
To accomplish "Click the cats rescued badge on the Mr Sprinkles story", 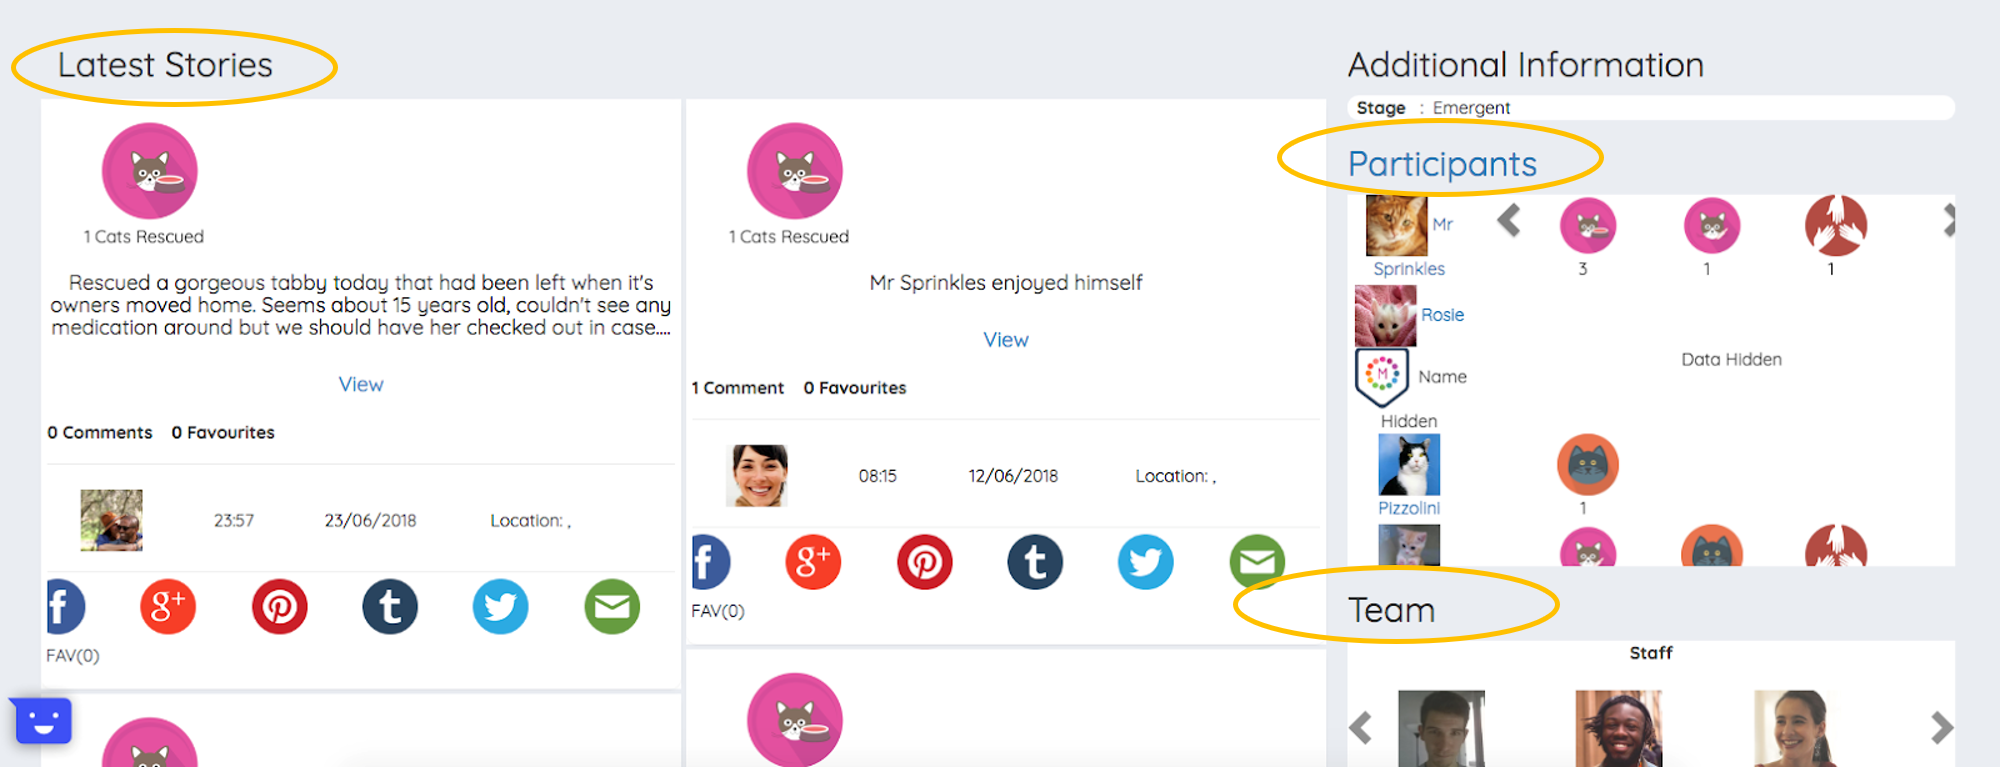I will coord(795,171).
